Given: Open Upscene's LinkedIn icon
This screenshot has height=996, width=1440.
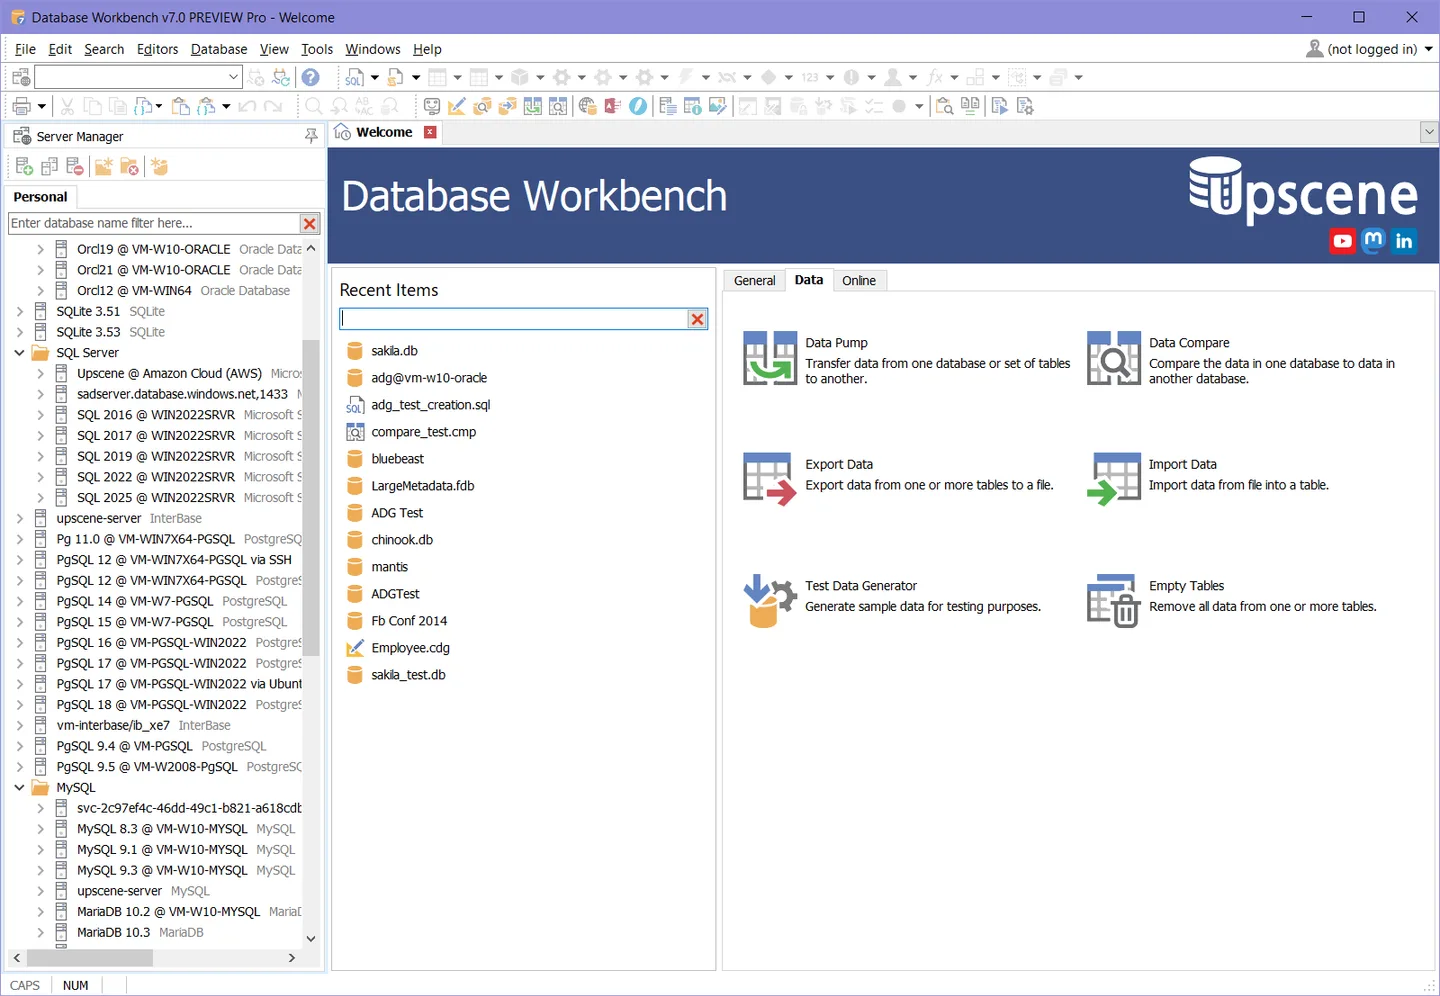Looking at the screenshot, I should coord(1404,241).
